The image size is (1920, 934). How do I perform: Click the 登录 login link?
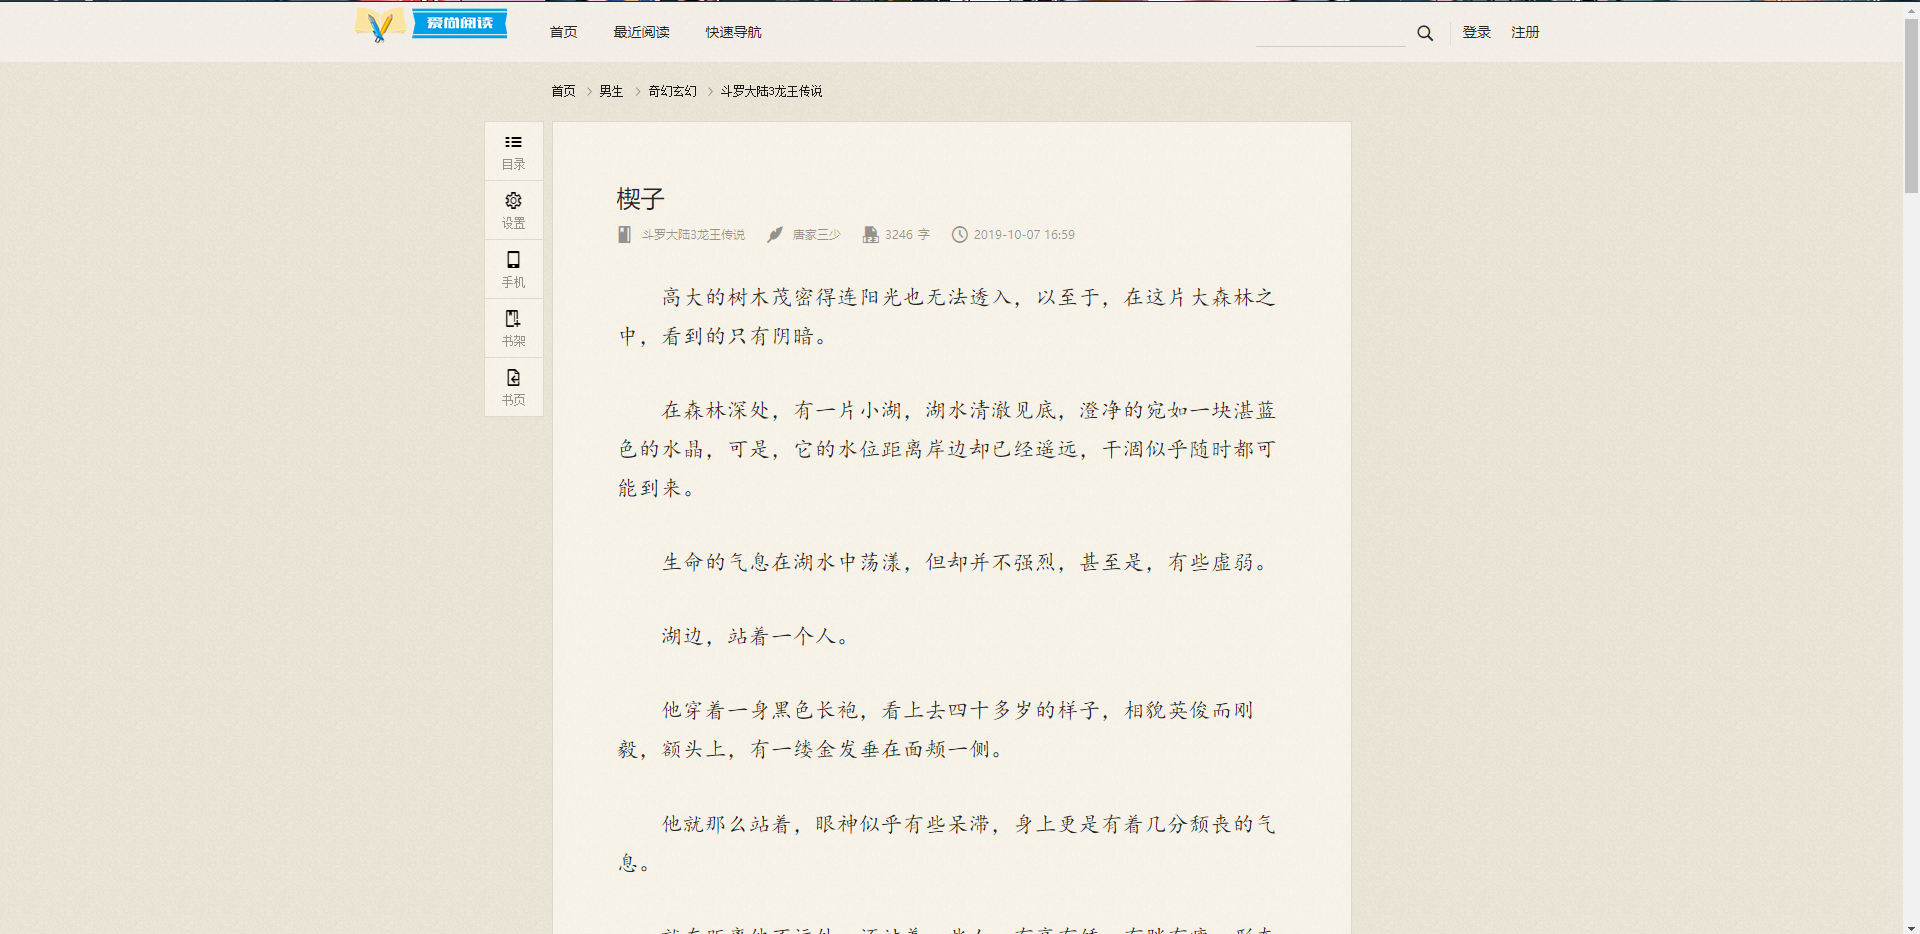1476,32
